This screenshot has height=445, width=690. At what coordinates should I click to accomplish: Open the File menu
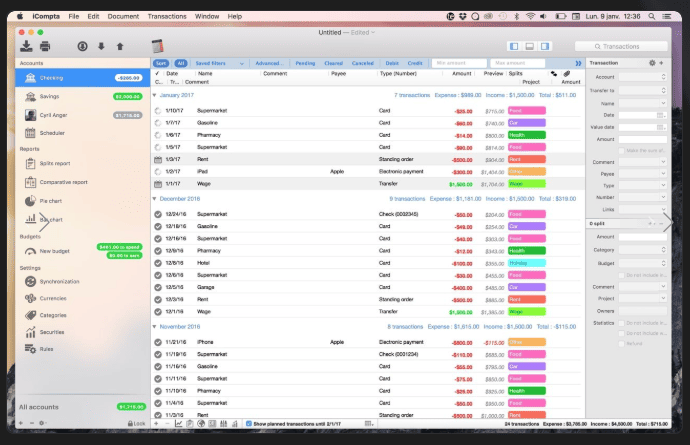pos(73,16)
